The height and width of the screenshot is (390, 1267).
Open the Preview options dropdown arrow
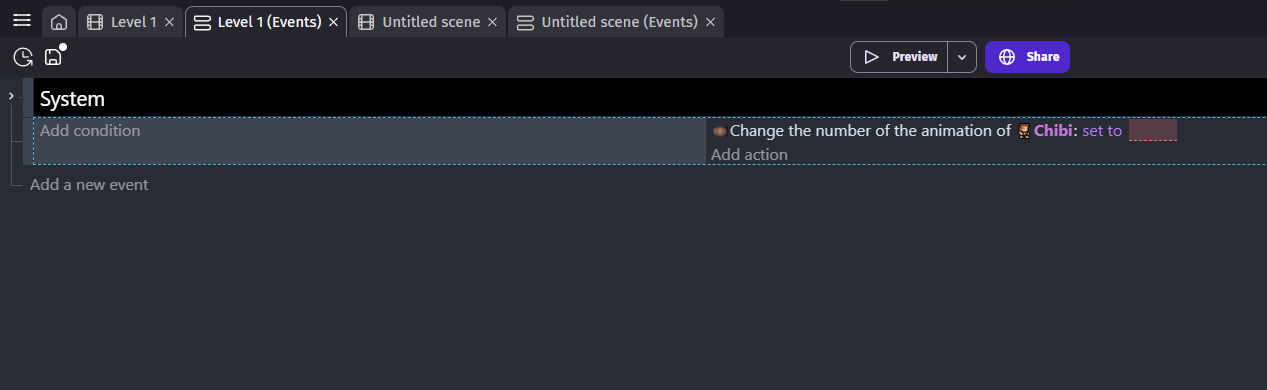click(x=962, y=57)
